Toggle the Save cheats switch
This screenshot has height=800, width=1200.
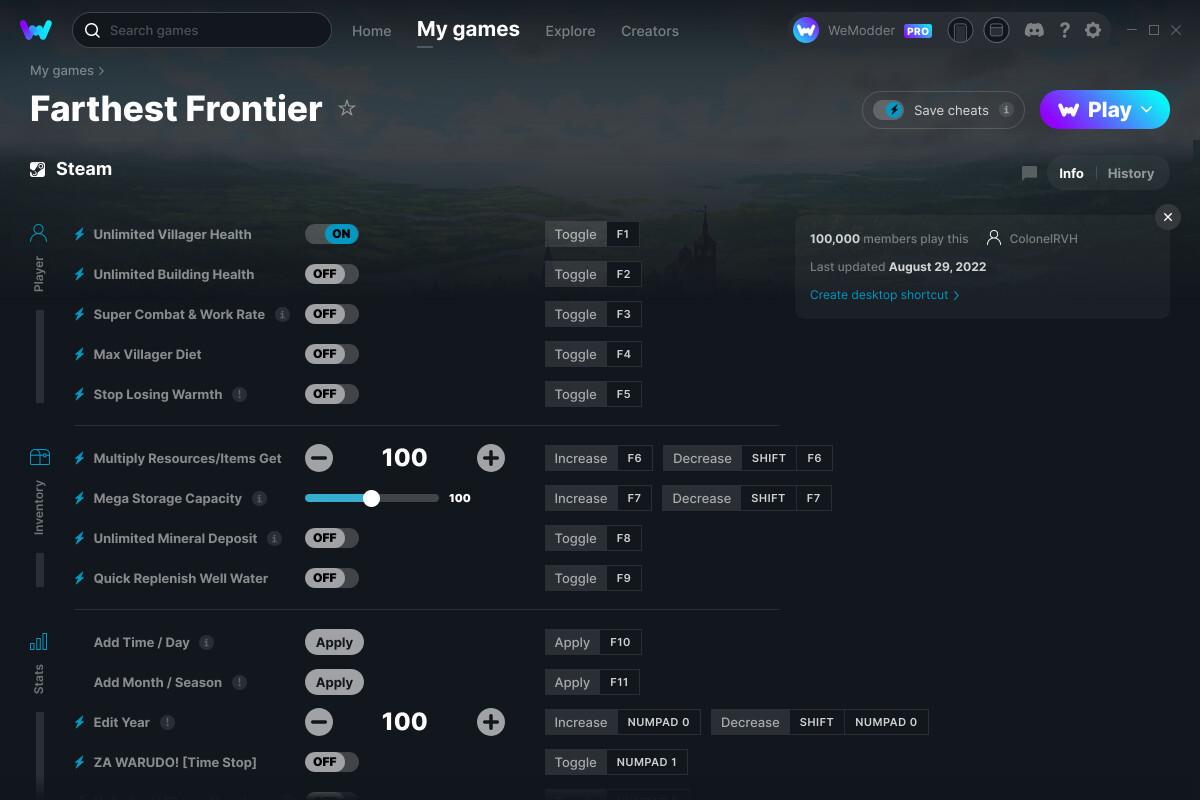[888, 110]
